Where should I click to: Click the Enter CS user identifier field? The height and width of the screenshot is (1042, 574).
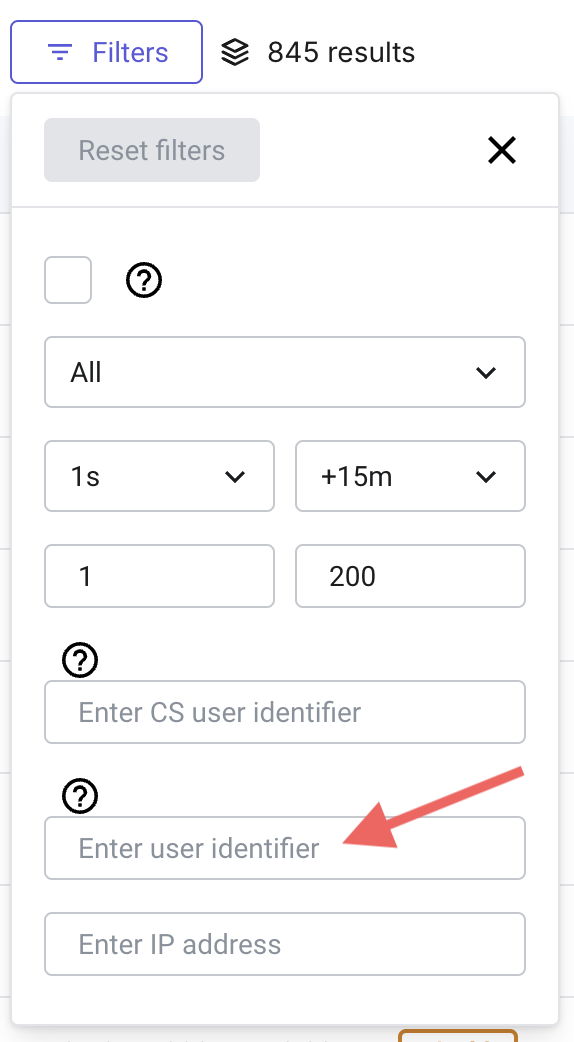[285, 712]
